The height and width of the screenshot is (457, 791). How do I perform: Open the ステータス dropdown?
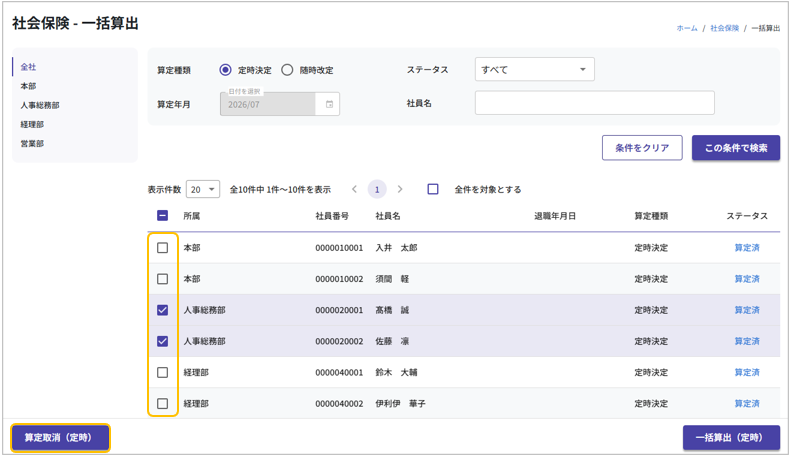click(534, 70)
